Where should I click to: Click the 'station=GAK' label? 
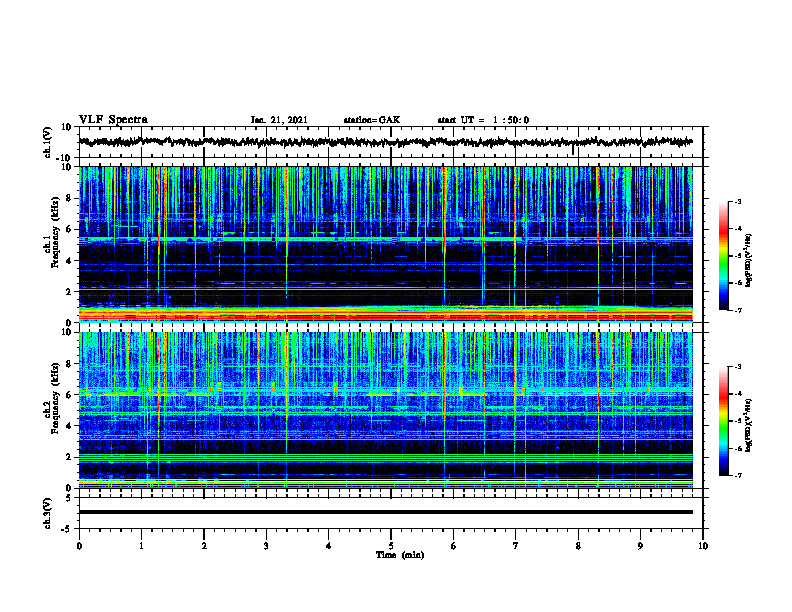372,120
